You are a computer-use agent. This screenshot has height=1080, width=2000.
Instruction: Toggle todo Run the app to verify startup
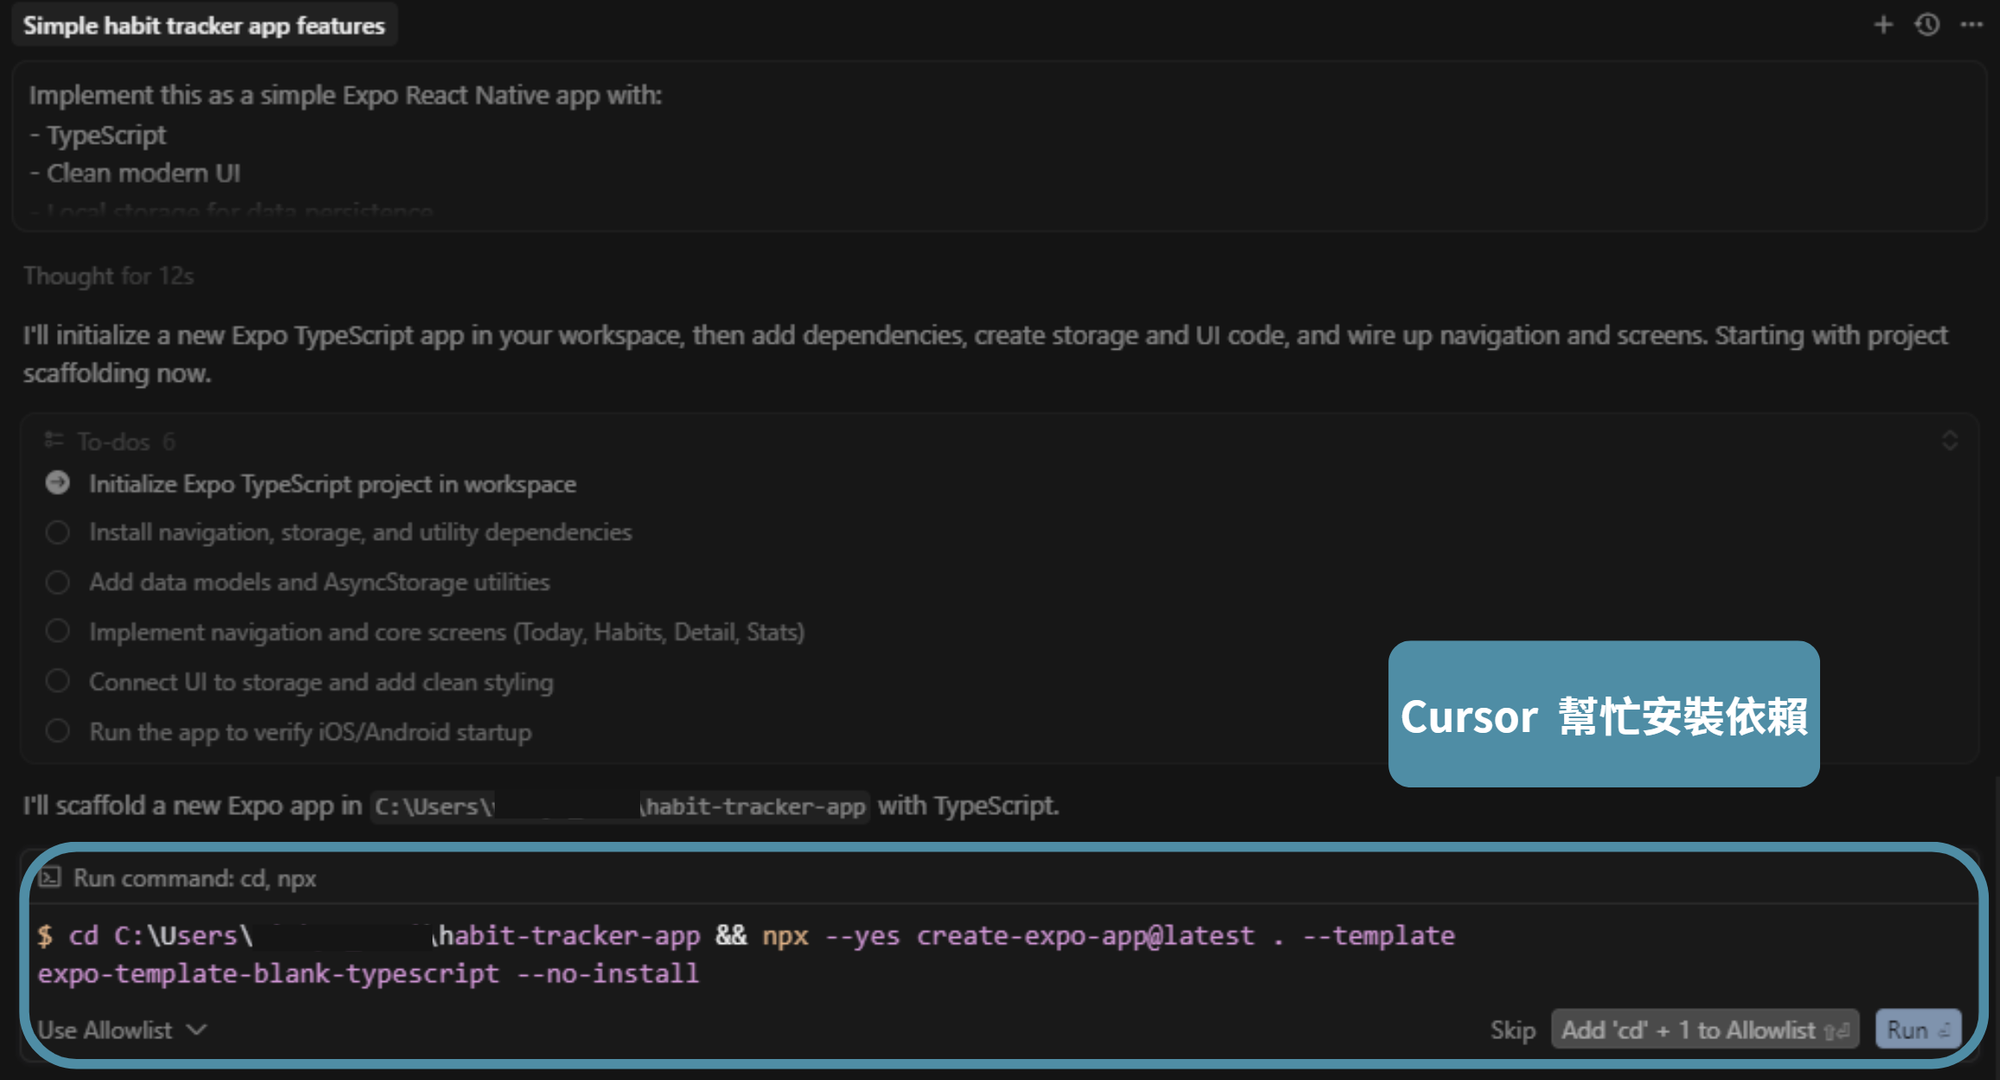pyautogui.click(x=58, y=731)
